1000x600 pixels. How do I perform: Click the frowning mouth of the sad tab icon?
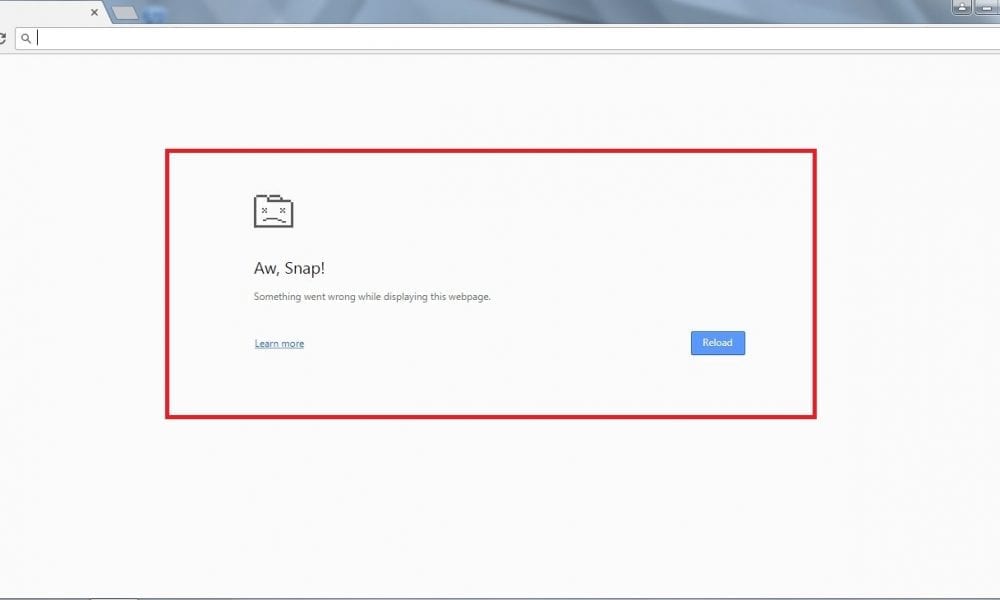[x=273, y=218]
